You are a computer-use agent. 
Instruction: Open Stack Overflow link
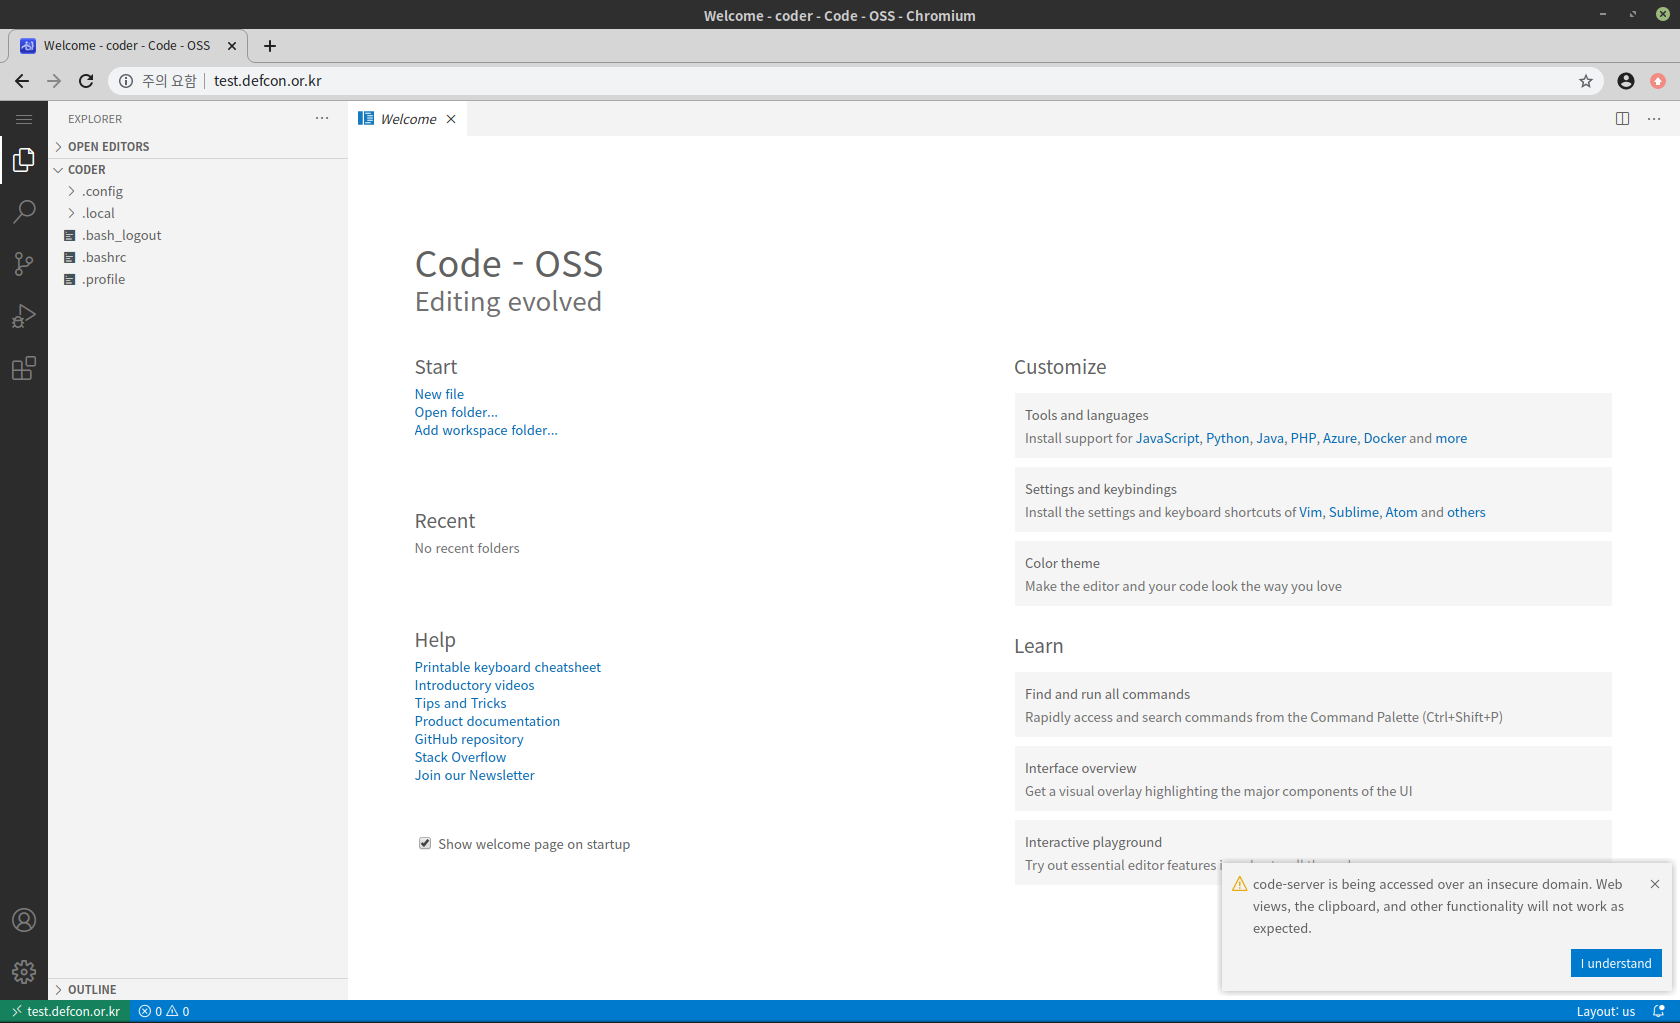(x=460, y=757)
